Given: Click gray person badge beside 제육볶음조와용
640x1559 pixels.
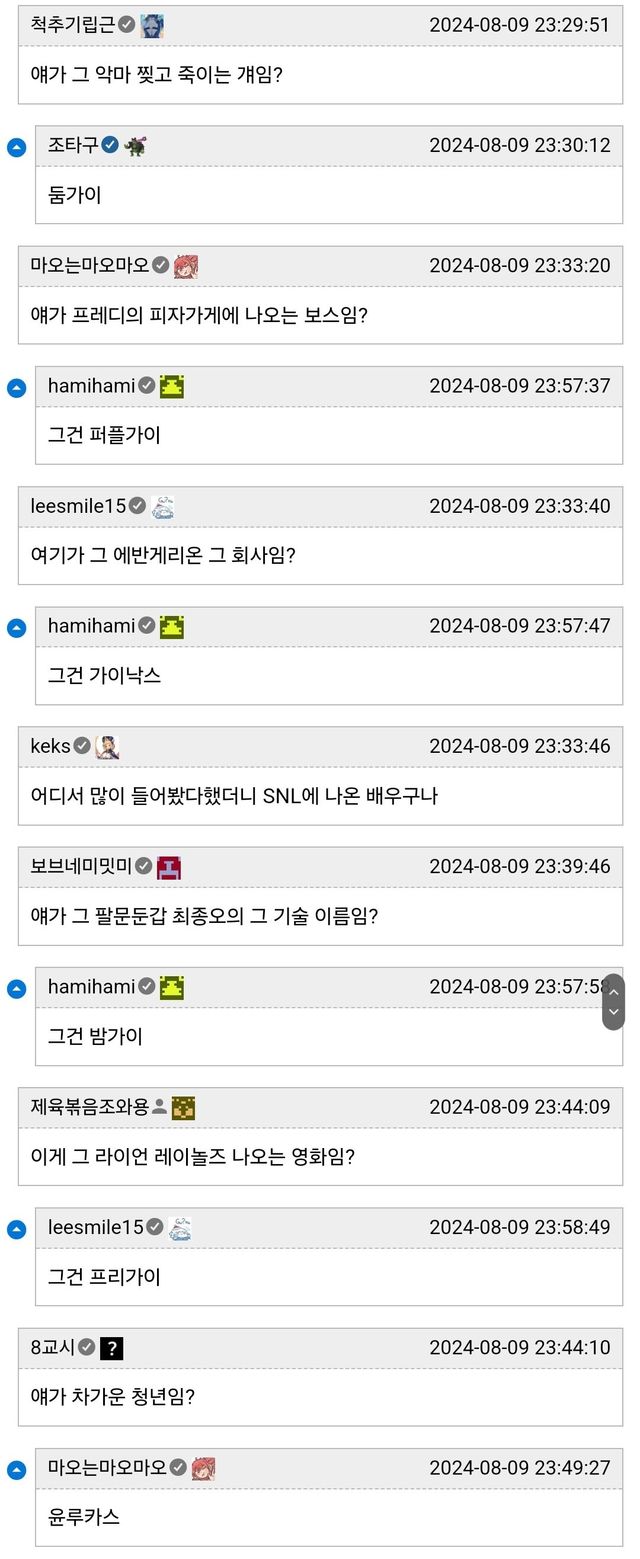Looking at the screenshot, I should tap(159, 1107).
